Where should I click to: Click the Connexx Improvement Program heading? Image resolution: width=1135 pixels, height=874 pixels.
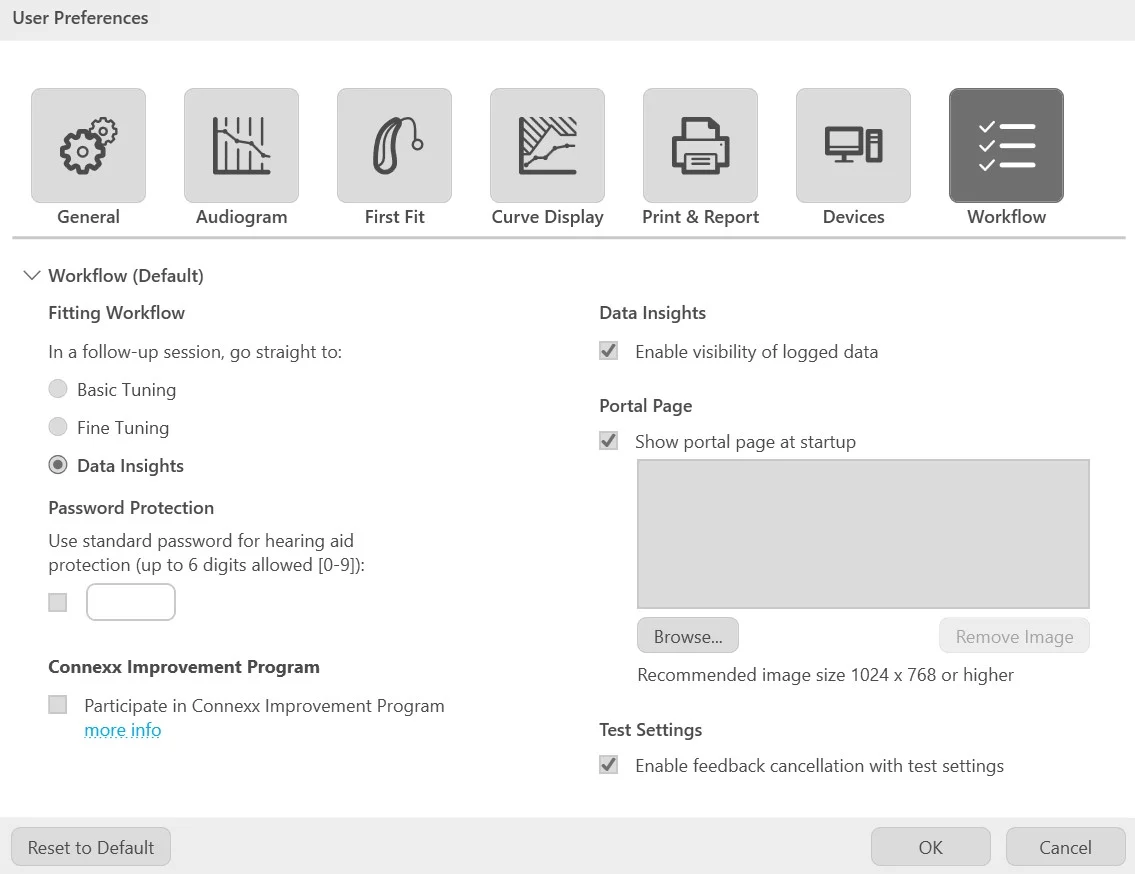[184, 667]
